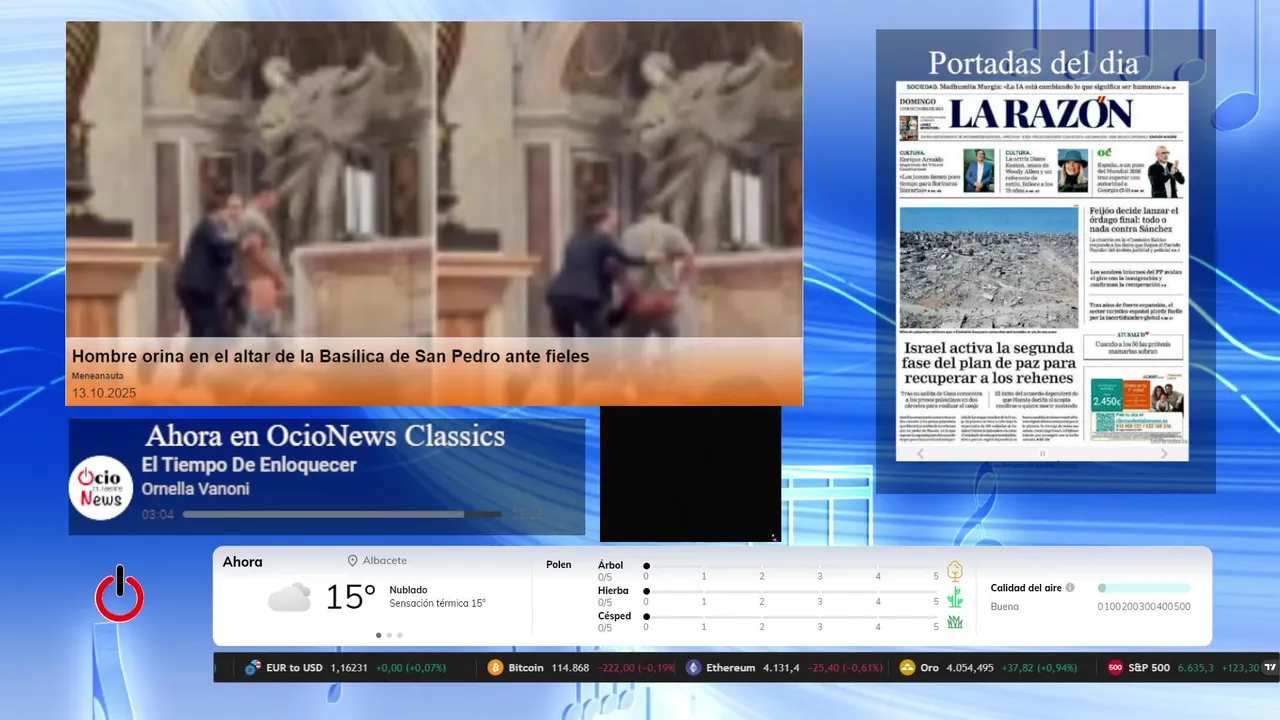Click the elapsed time 03:04
This screenshot has height=720, width=1280.
[x=158, y=514]
